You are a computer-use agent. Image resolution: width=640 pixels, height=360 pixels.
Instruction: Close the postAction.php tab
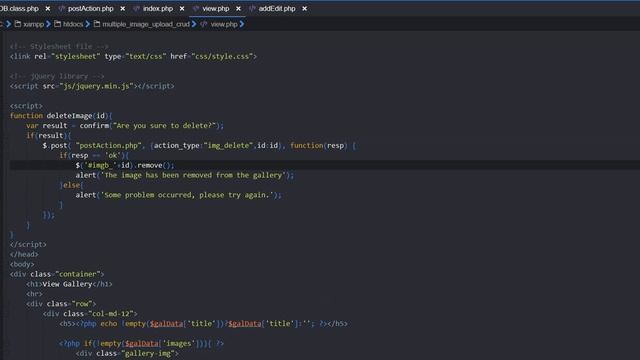coord(122,9)
